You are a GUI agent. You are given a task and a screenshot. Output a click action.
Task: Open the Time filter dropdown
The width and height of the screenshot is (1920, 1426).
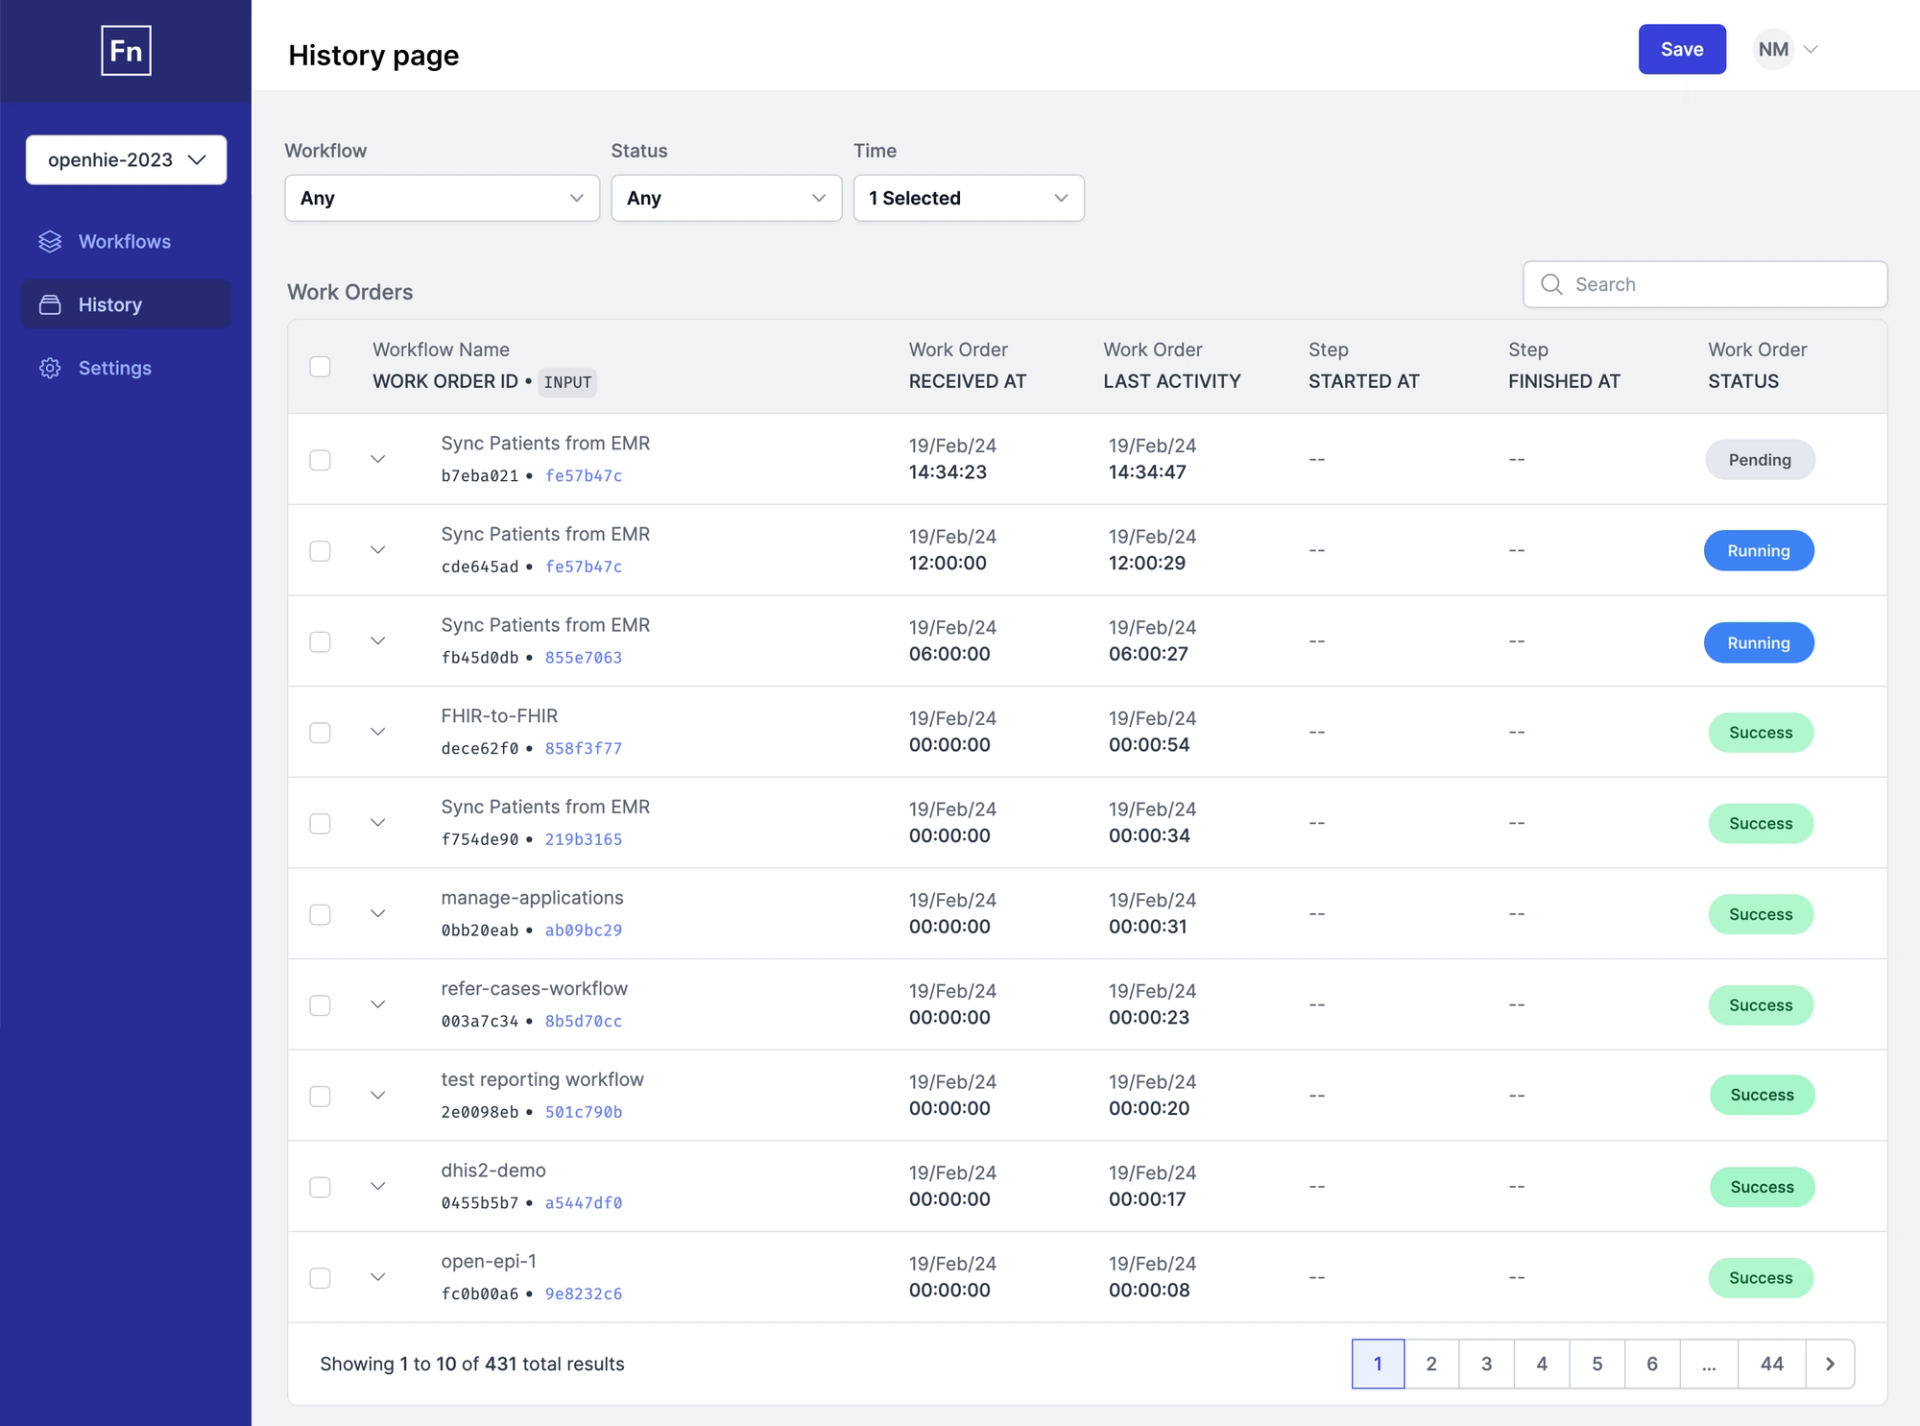click(x=968, y=198)
